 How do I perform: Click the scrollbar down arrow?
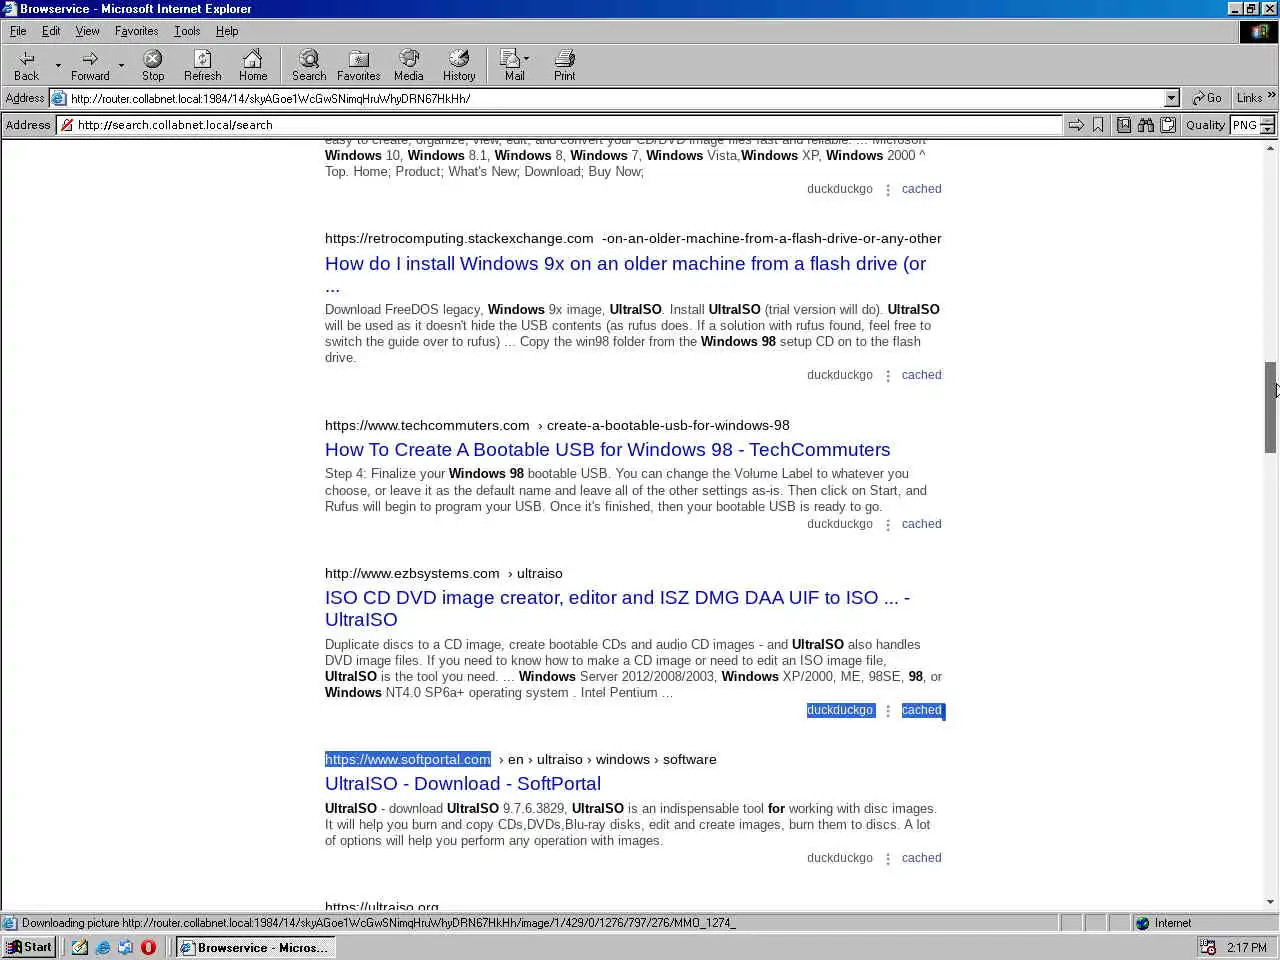[1271, 902]
